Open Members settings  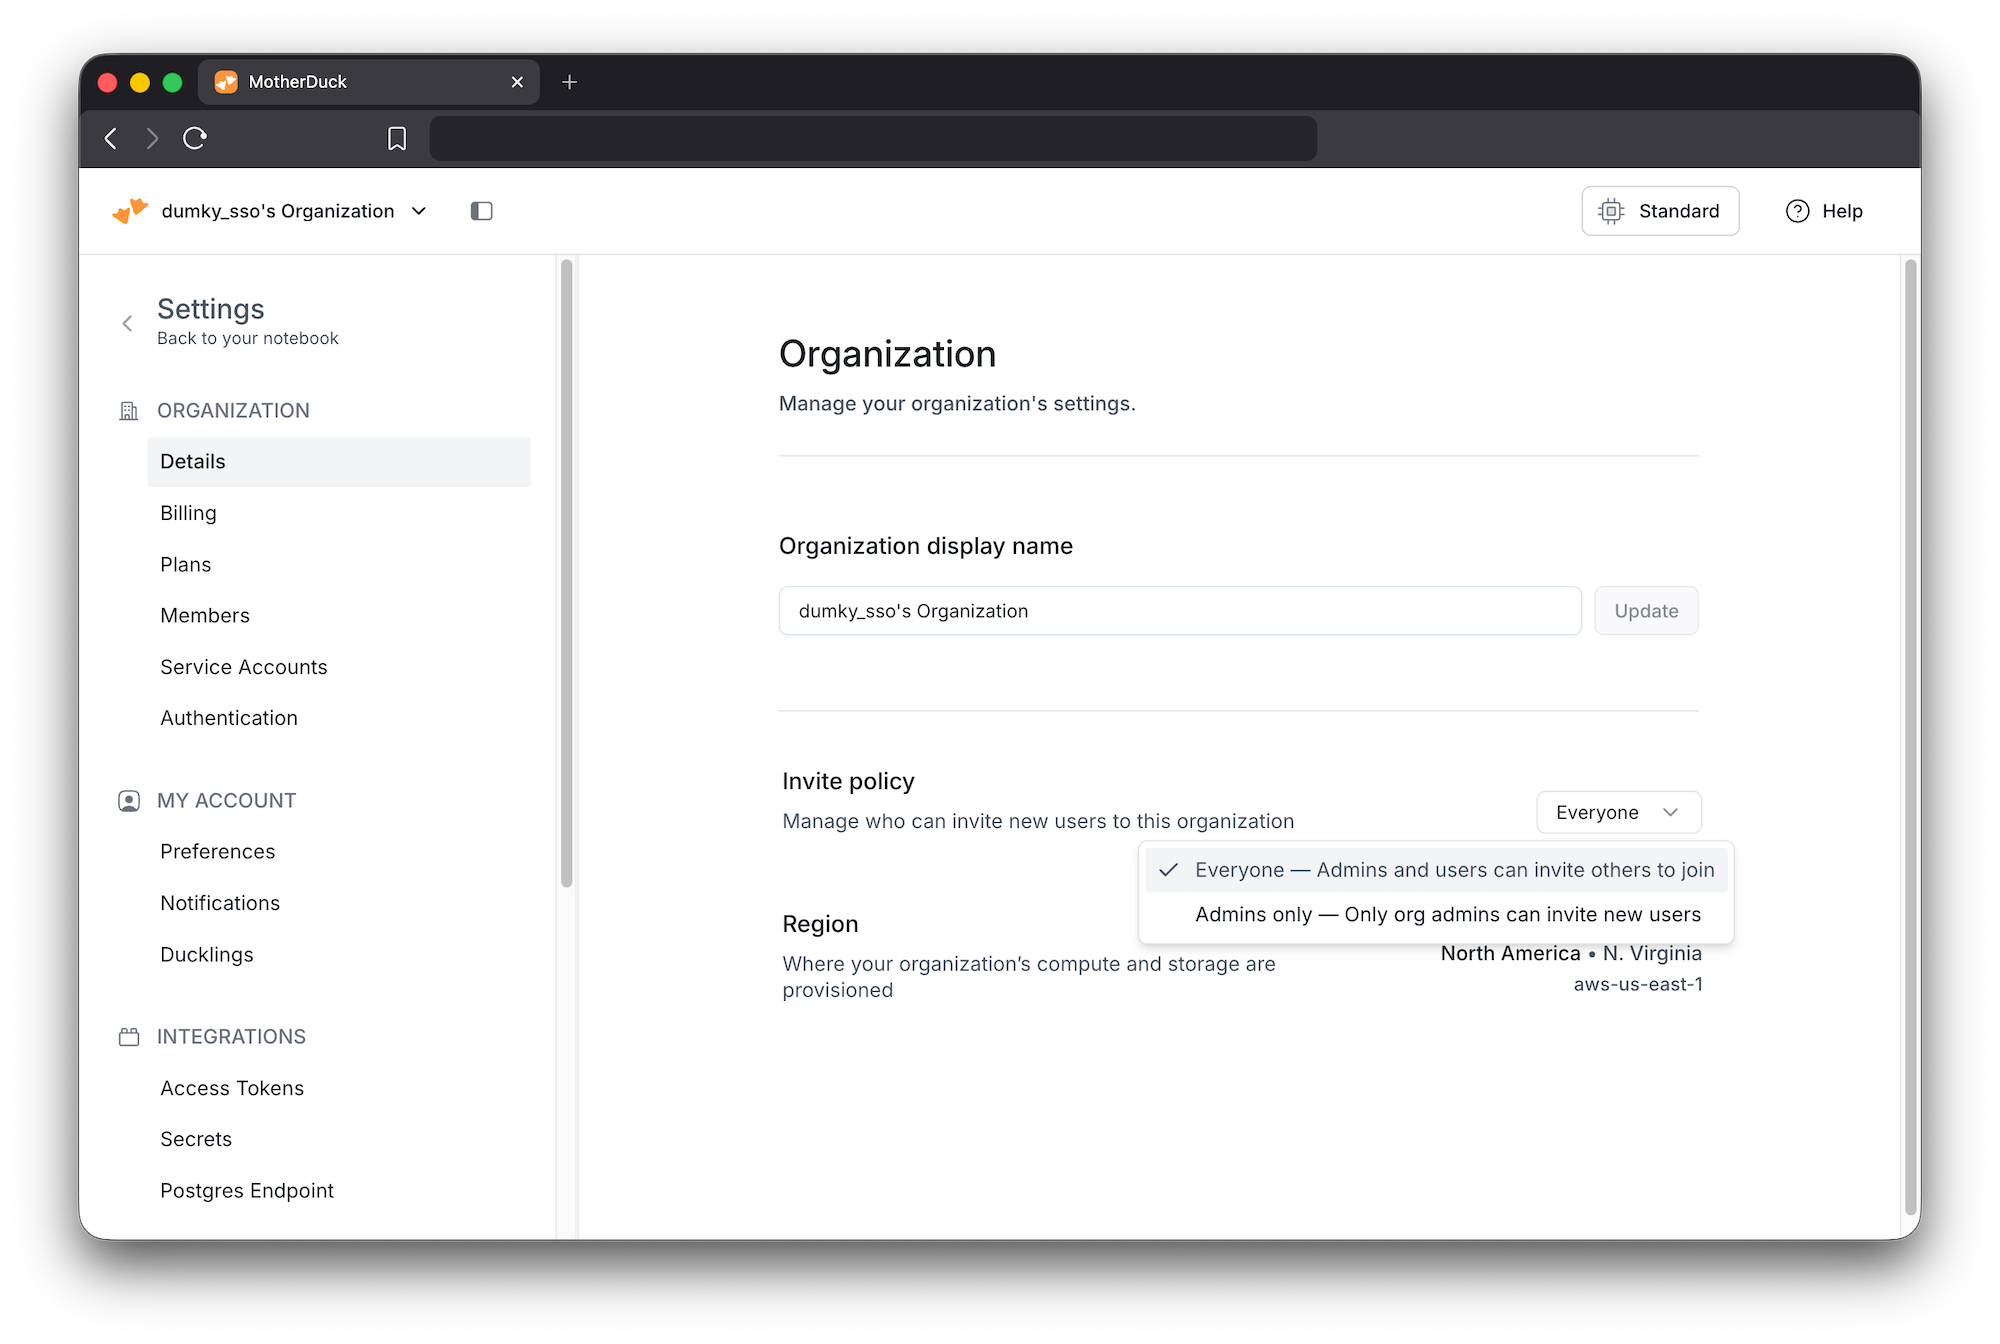coord(339,616)
